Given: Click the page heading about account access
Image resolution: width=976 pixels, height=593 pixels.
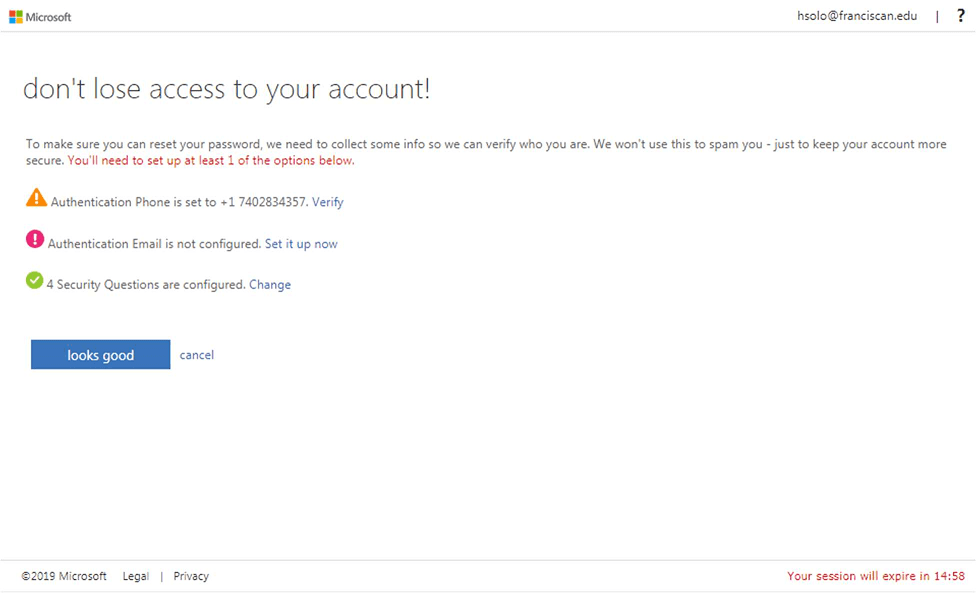Looking at the screenshot, I should tap(227, 90).
